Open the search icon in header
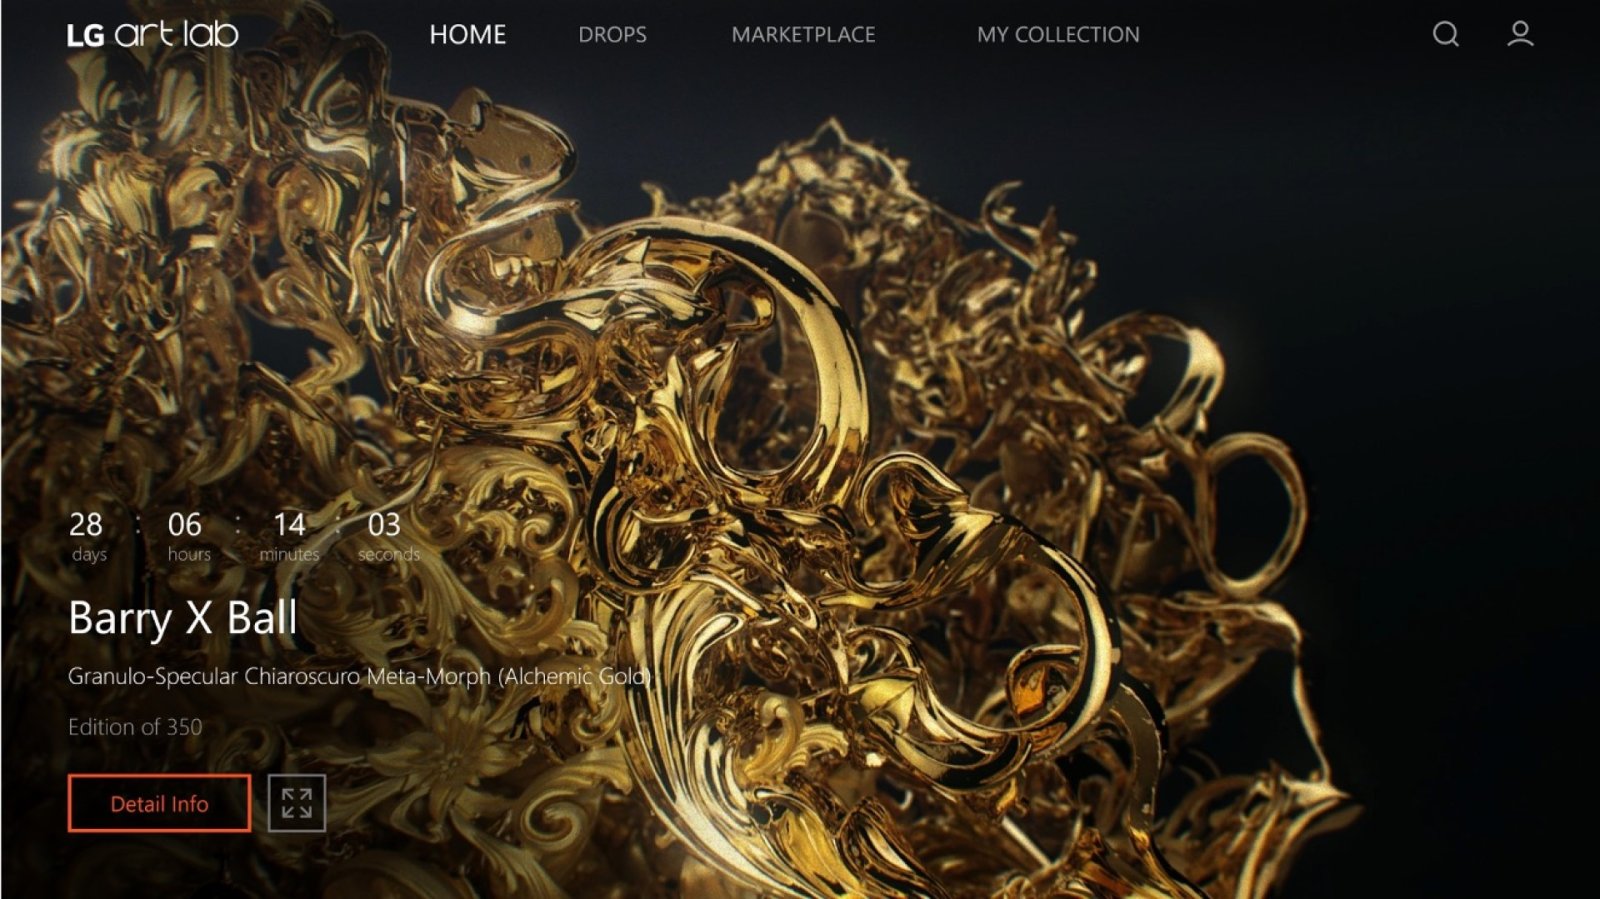 [1445, 34]
